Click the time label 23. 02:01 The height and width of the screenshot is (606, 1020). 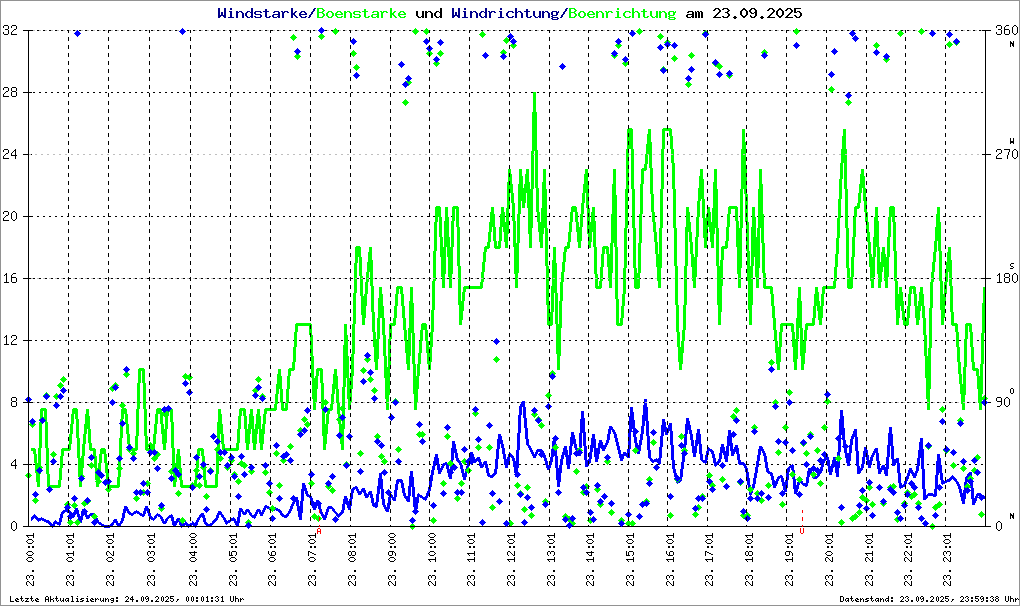click(109, 559)
